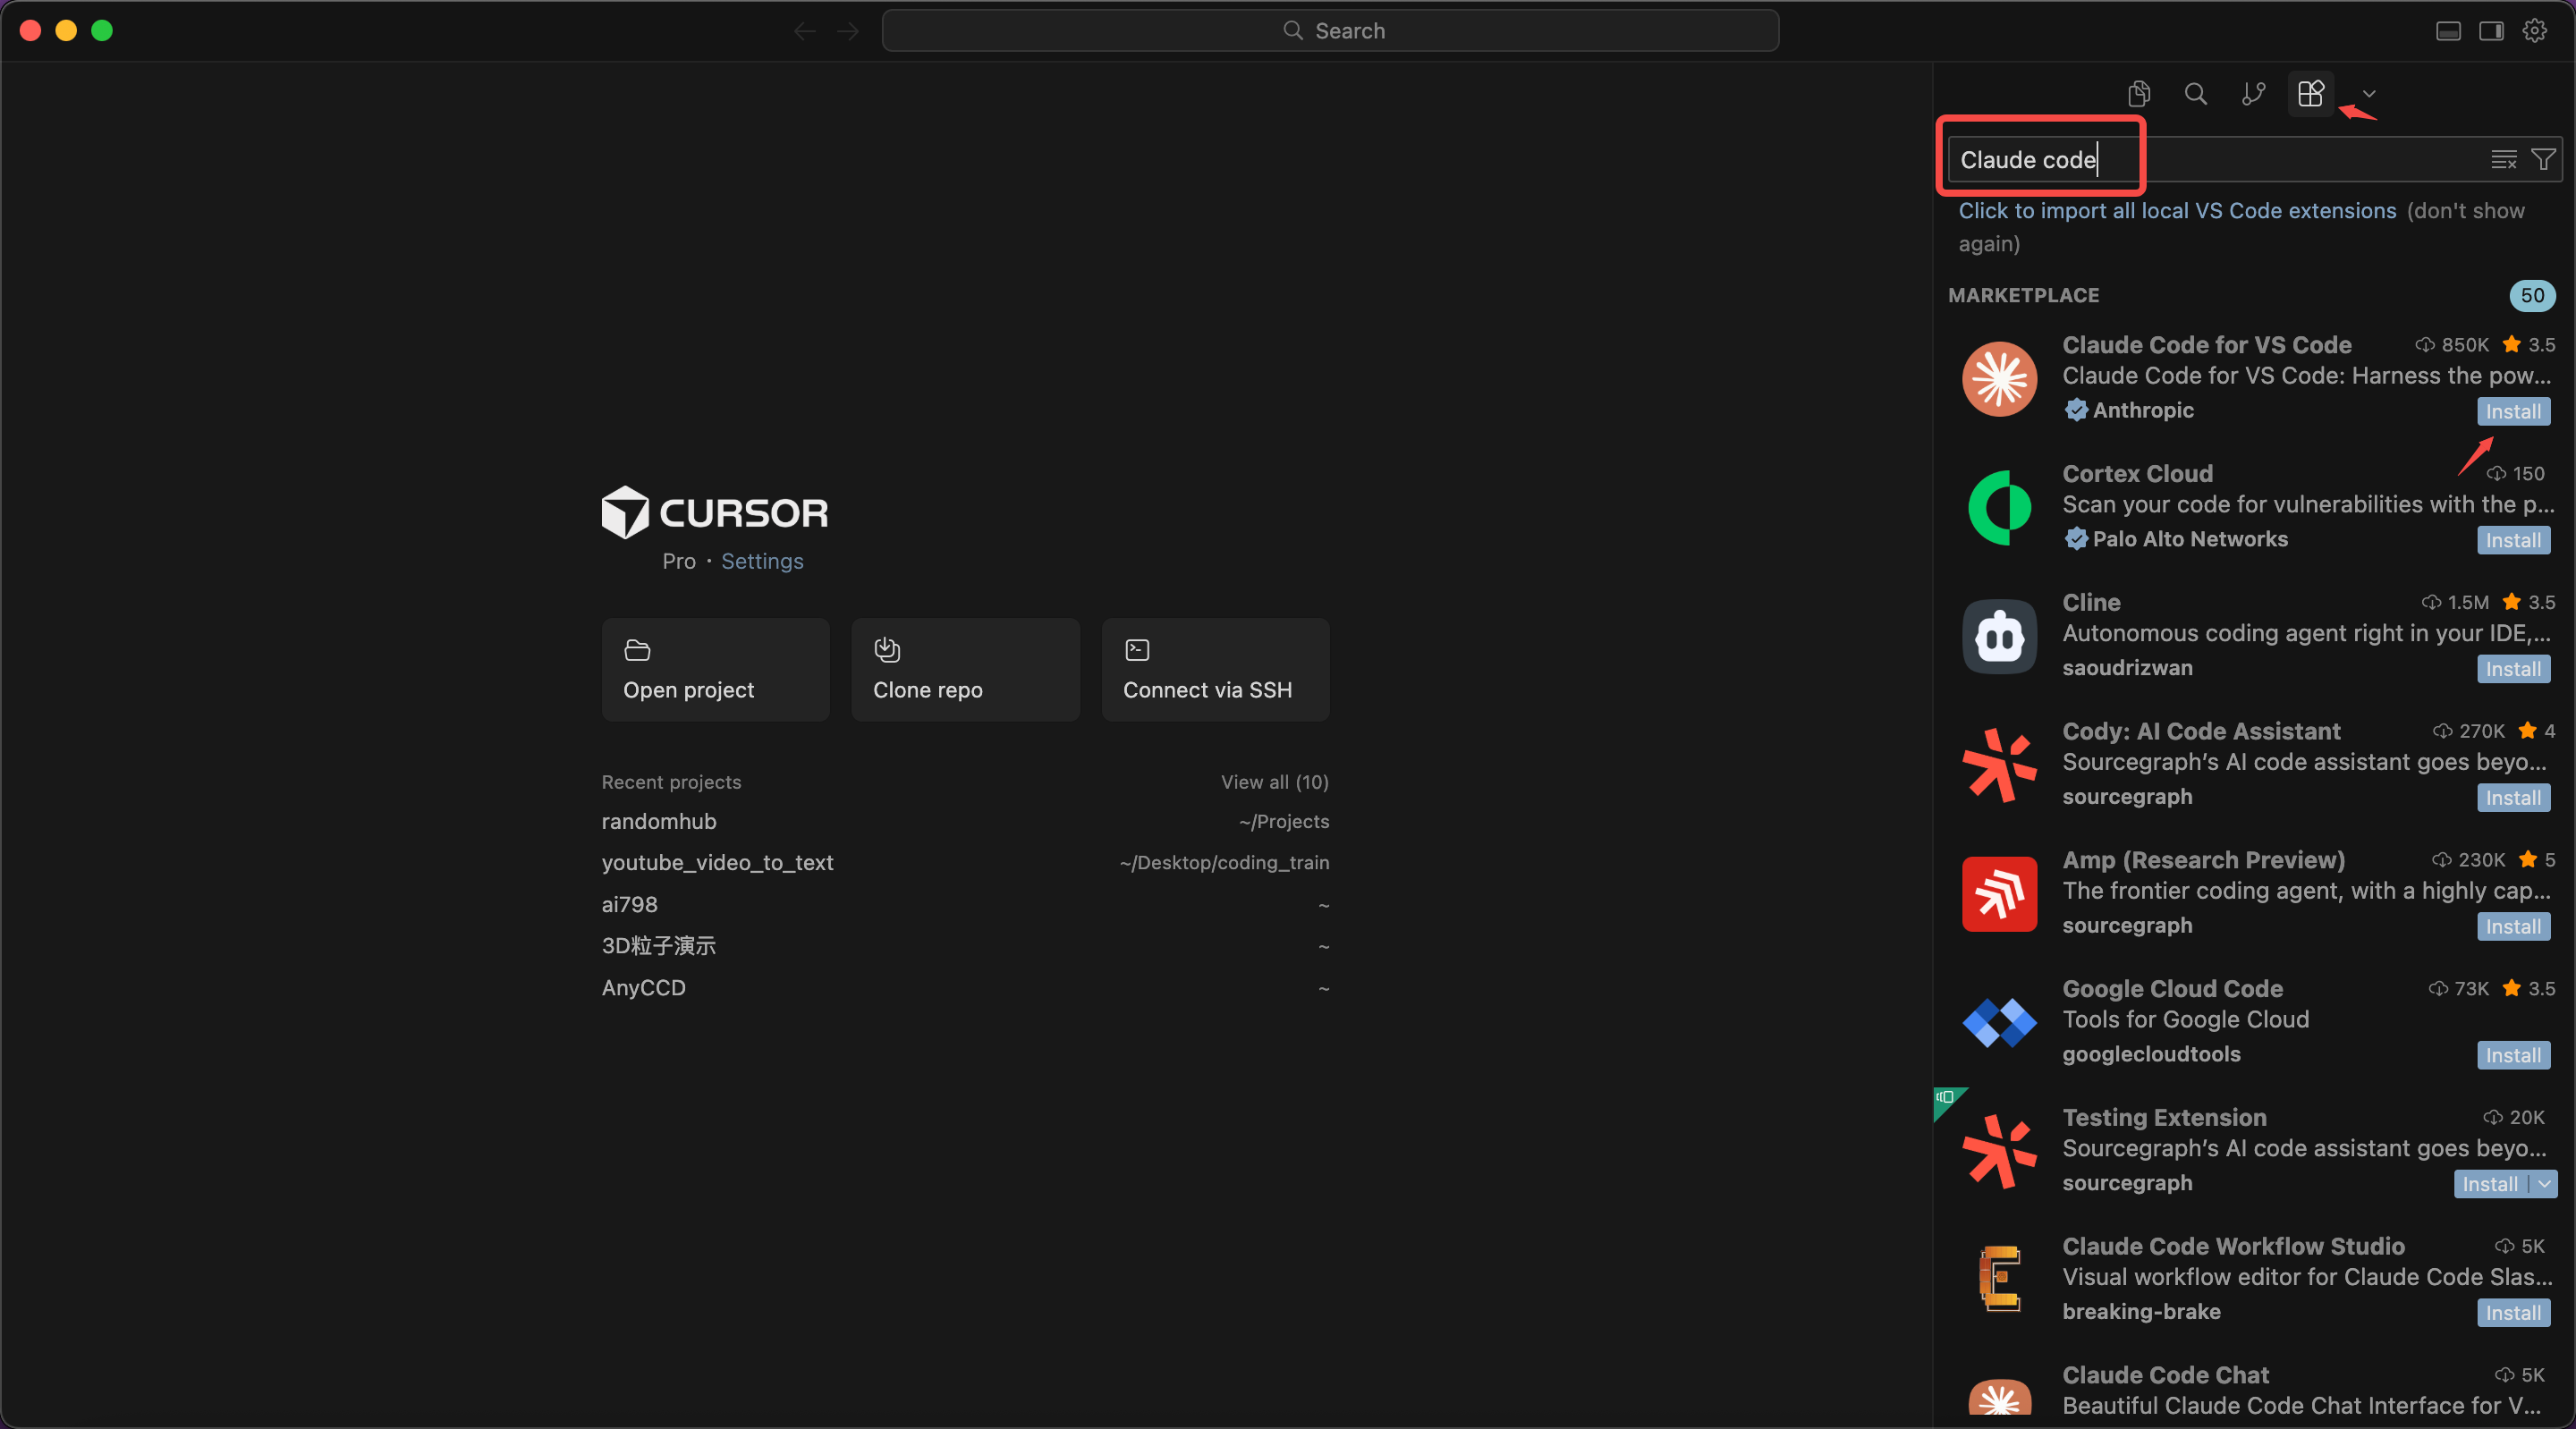Select the Cortex Cloud title
The width and height of the screenshot is (2576, 1429).
pos(2137,474)
